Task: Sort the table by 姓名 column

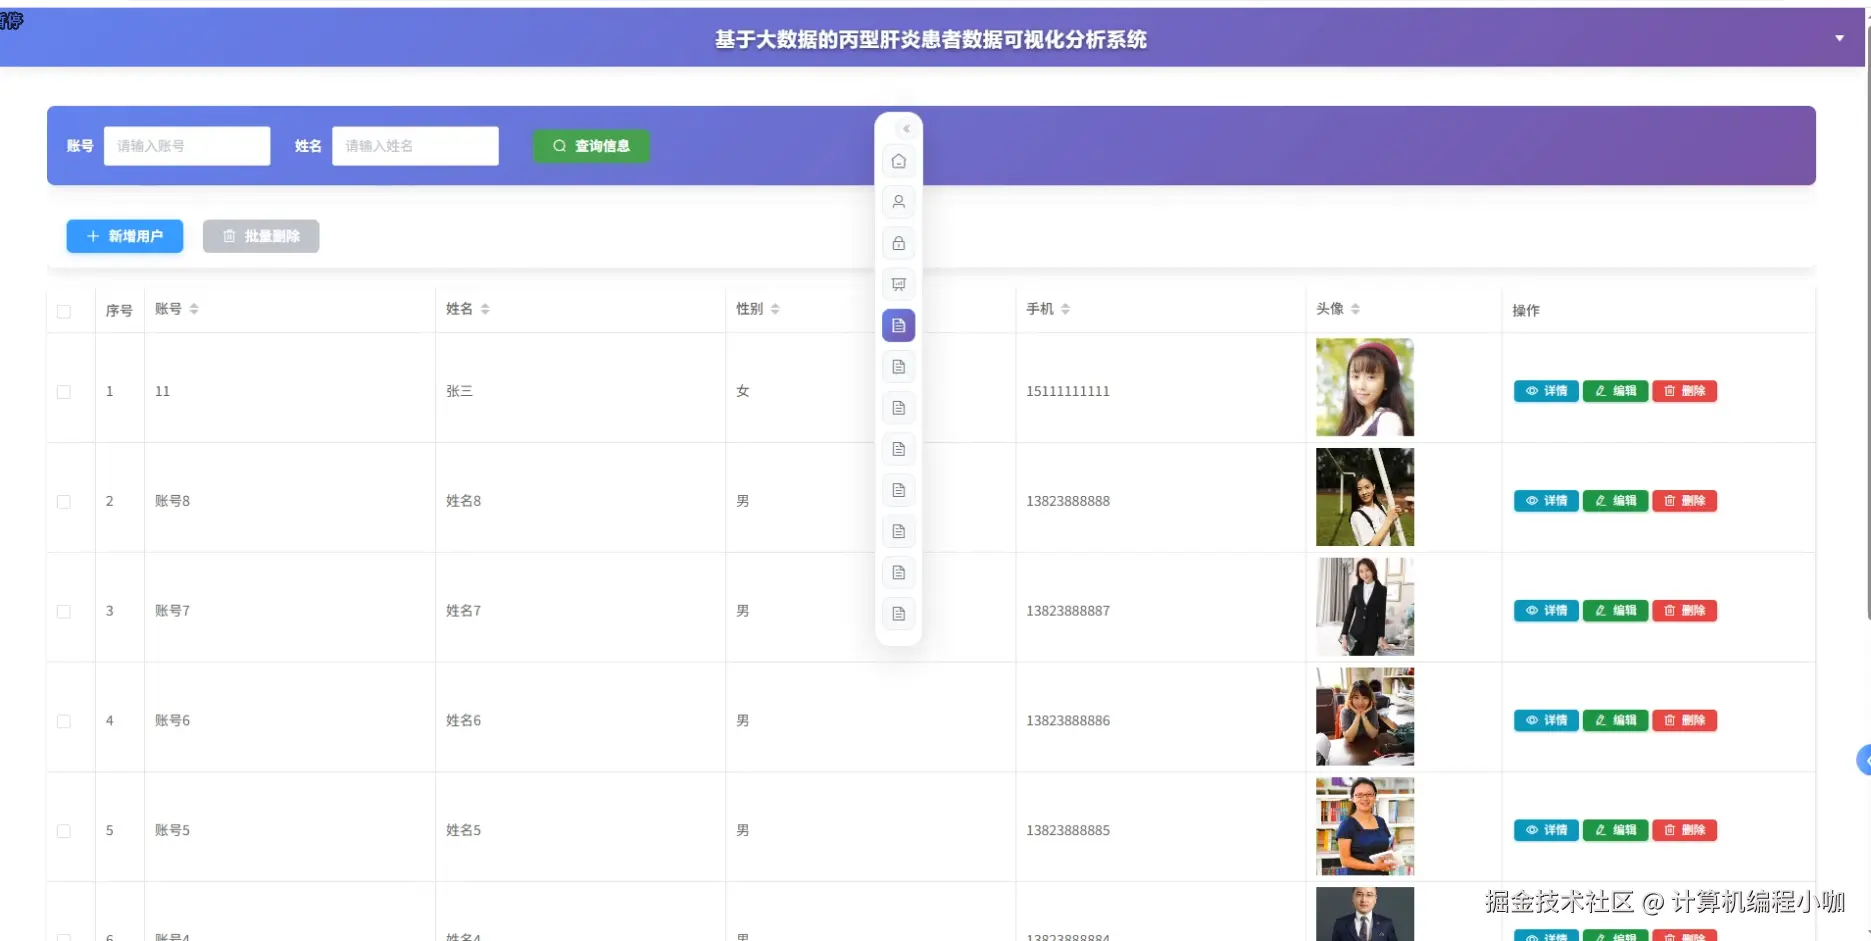Action: [485, 309]
